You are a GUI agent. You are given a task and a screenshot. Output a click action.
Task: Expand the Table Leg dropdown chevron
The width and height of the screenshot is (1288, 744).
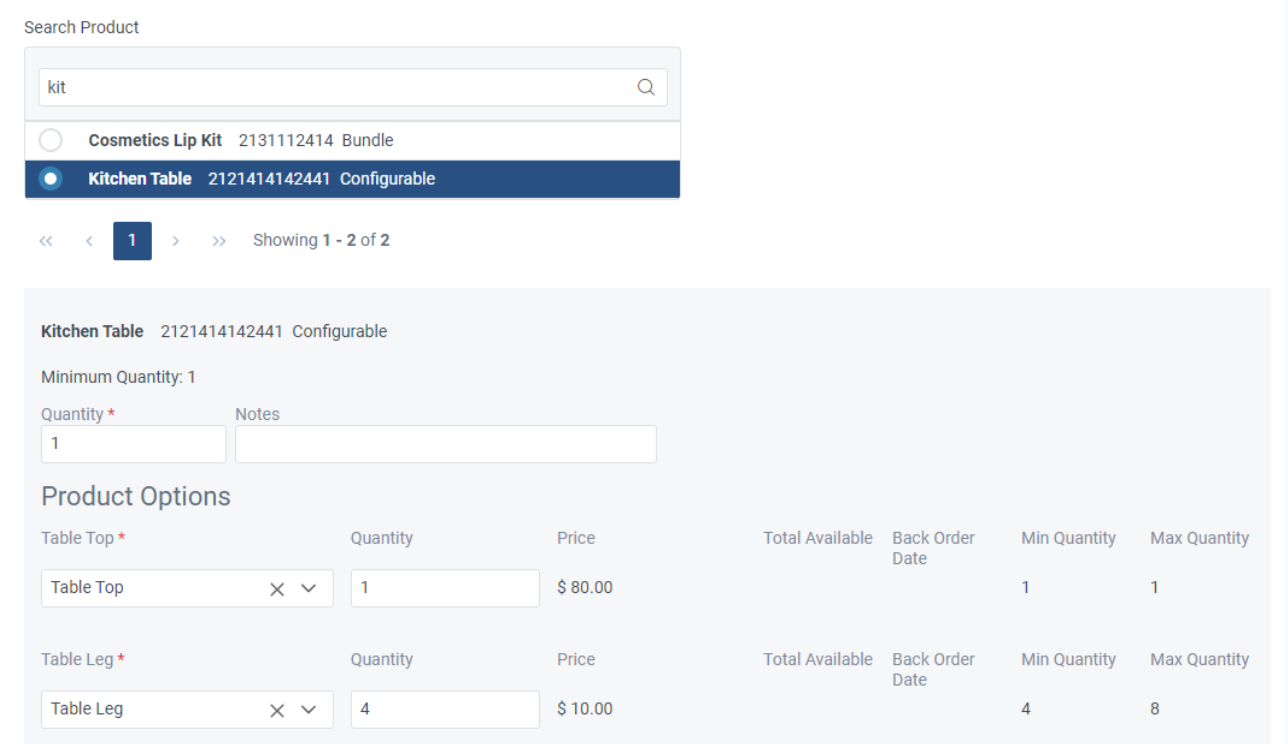(x=309, y=710)
